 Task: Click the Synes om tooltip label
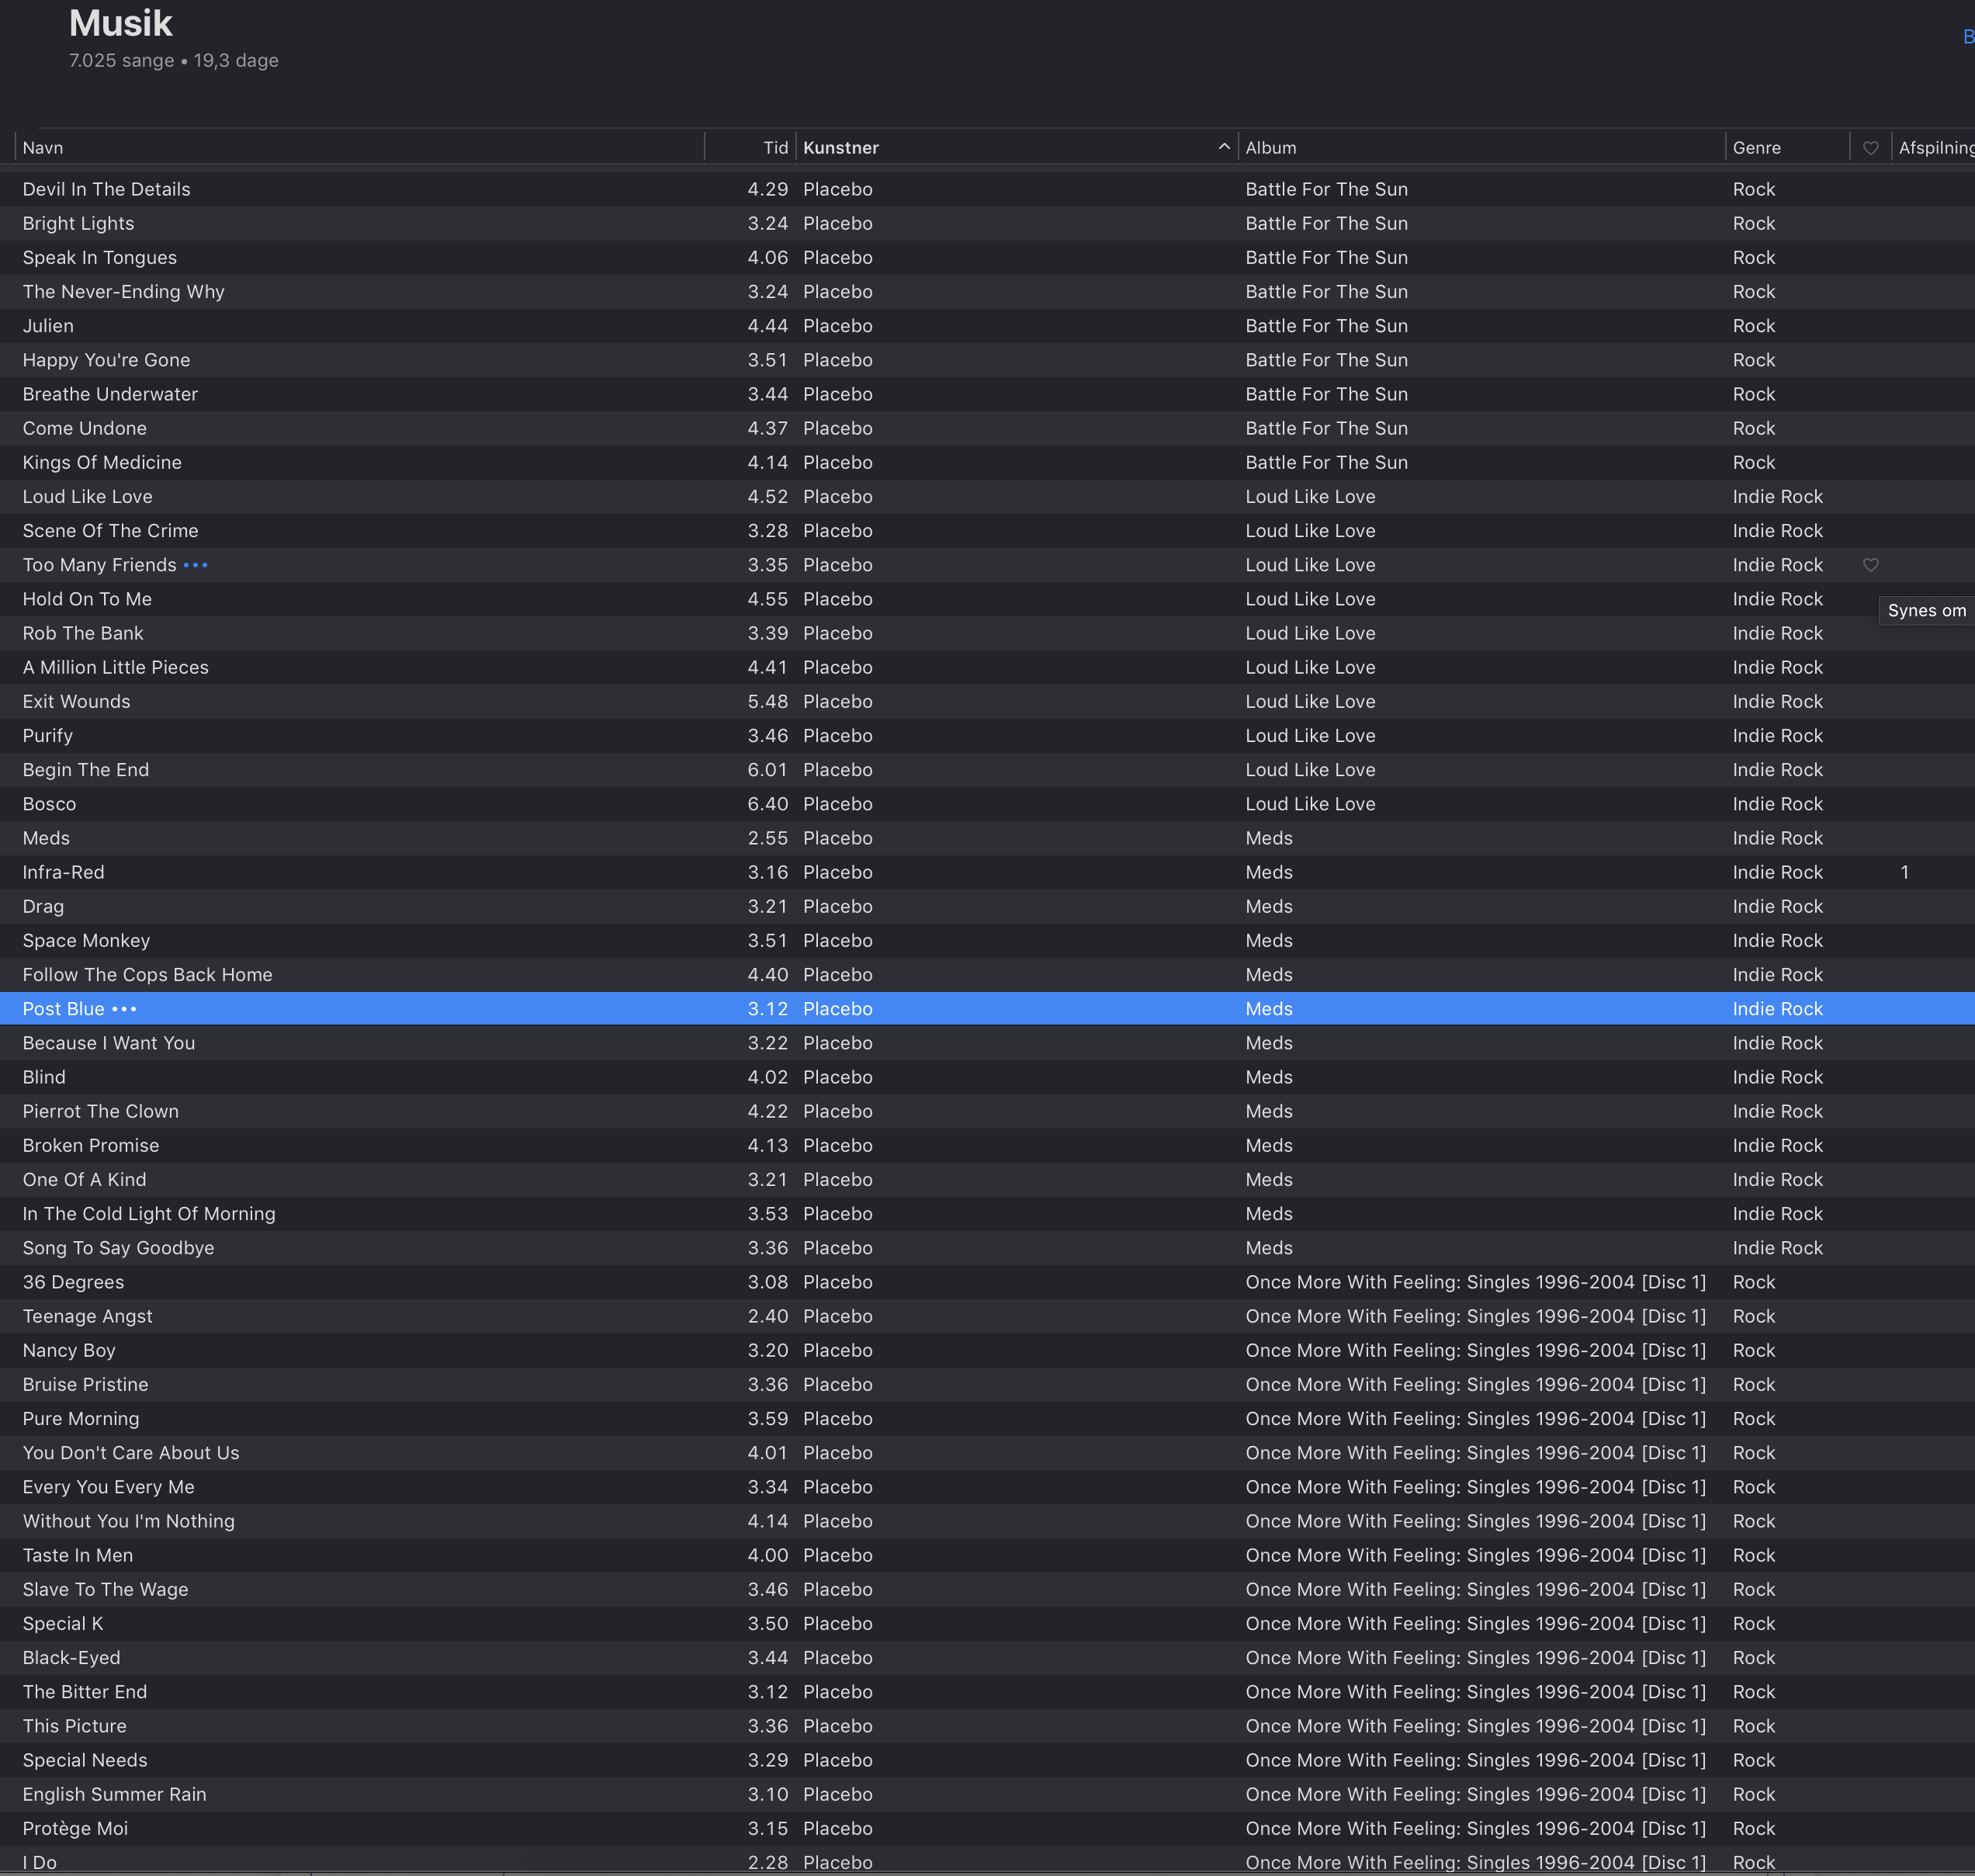click(x=1926, y=610)
